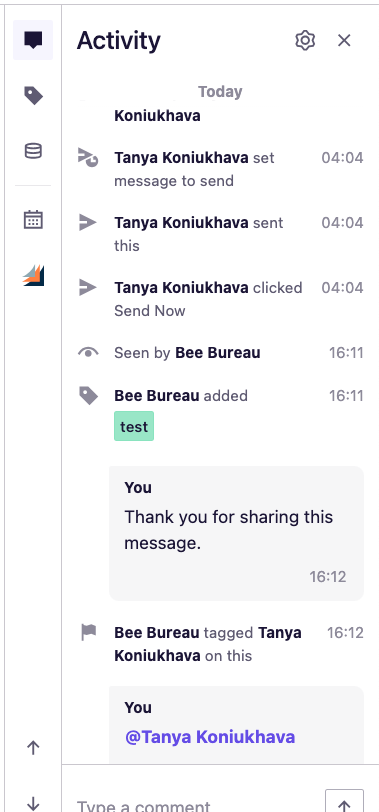Go to next item with down arrow
379x812 pixels.
tap(33, 803)
